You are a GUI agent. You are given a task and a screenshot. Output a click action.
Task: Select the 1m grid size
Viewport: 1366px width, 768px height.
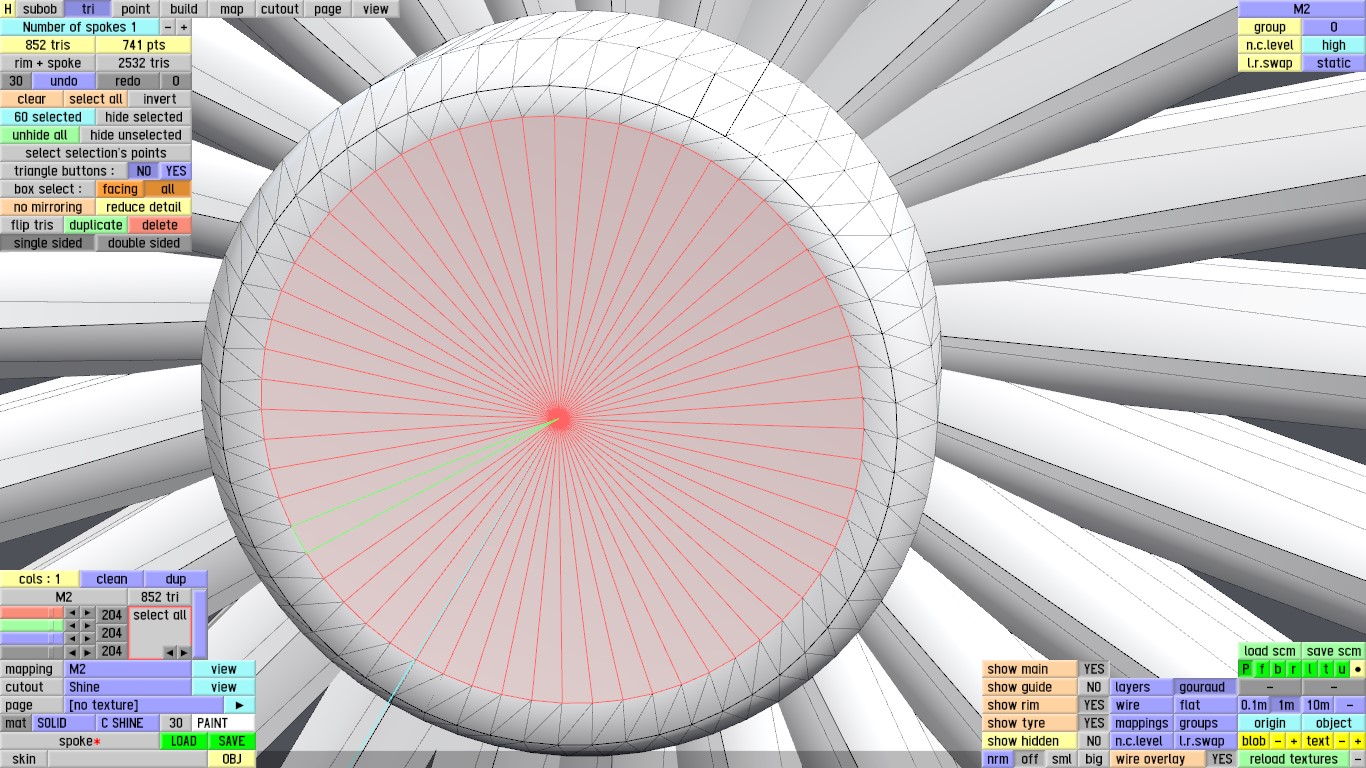(1286, 705)
